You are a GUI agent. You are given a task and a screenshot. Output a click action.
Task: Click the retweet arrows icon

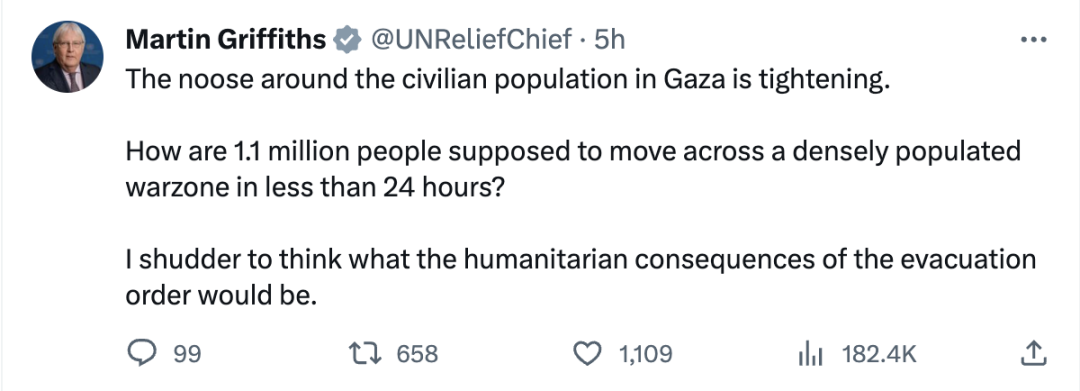coord(364,354)
